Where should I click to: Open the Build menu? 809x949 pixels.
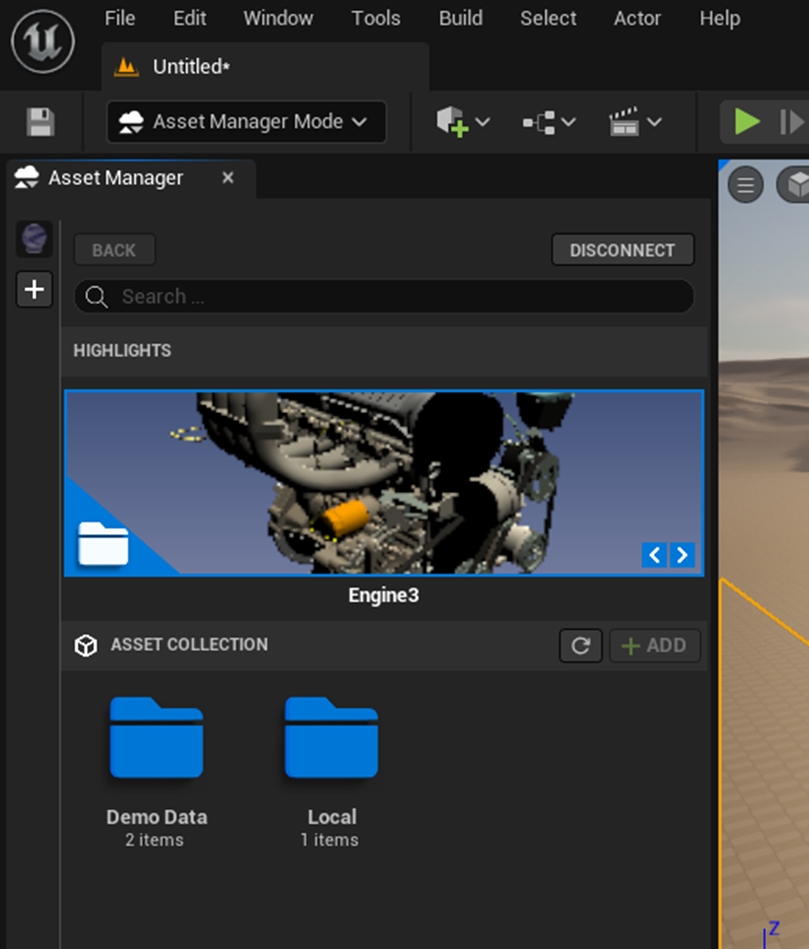(x=460, y=18)
